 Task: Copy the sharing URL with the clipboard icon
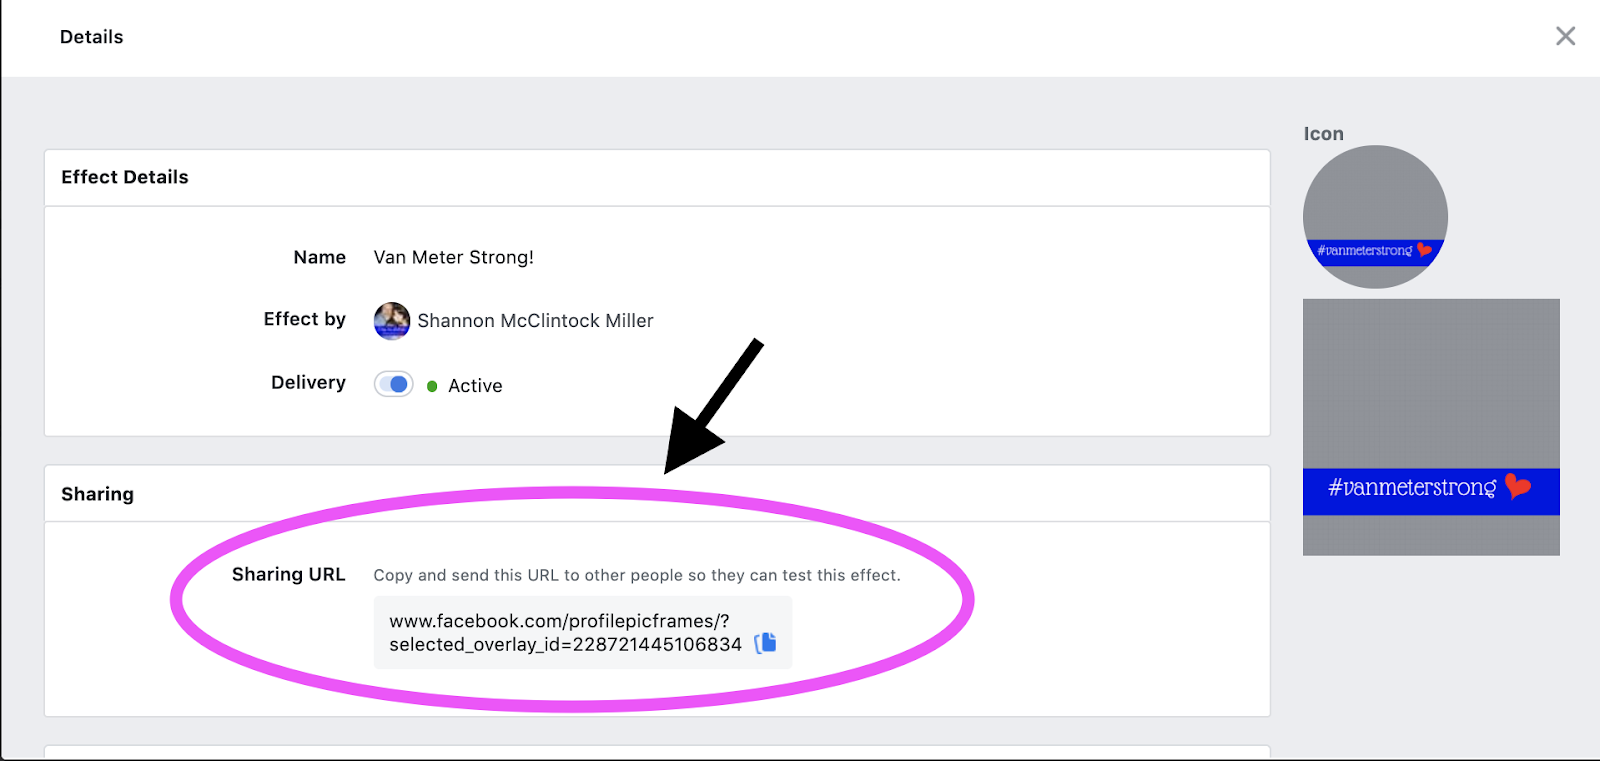click(x=765, y=643)
